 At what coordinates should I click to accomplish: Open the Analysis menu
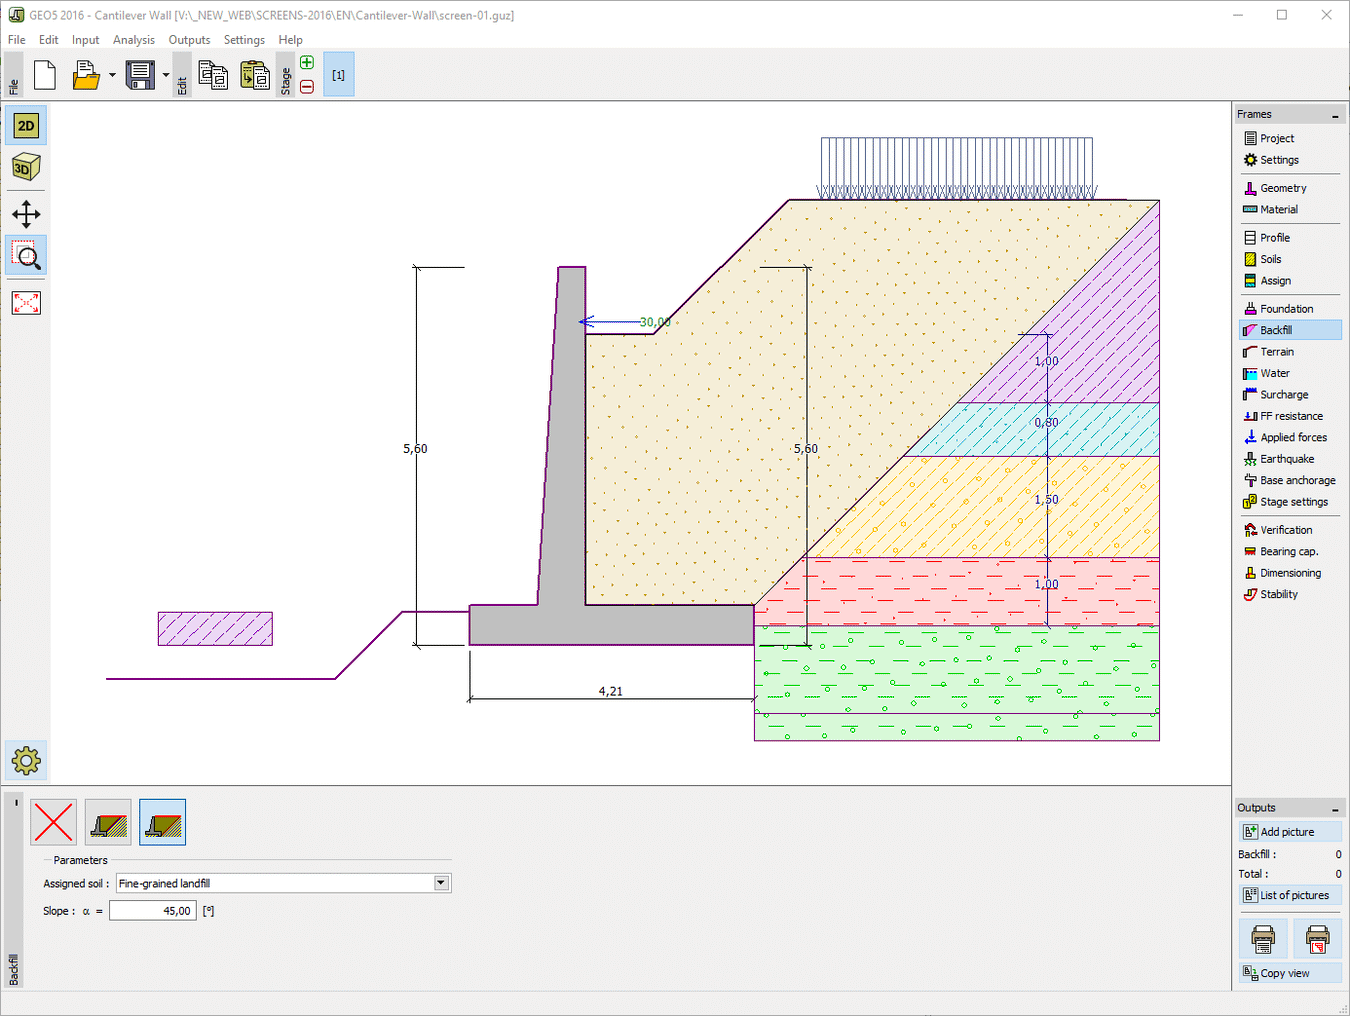[x=133, y=40]
